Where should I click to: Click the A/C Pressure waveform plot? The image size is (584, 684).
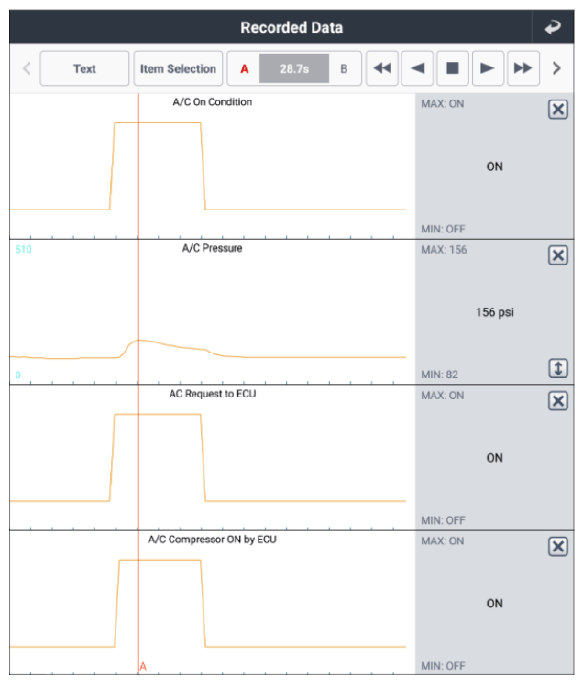[208, 312]
